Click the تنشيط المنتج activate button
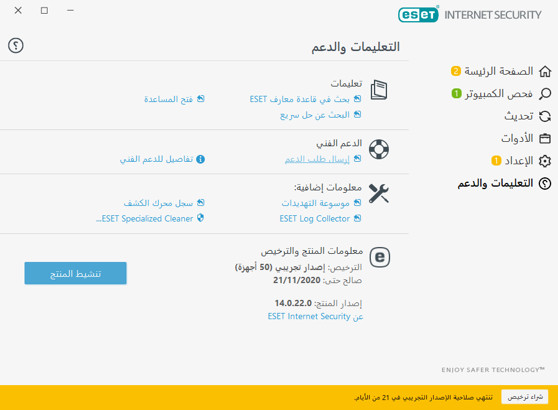 click(75, 273)
